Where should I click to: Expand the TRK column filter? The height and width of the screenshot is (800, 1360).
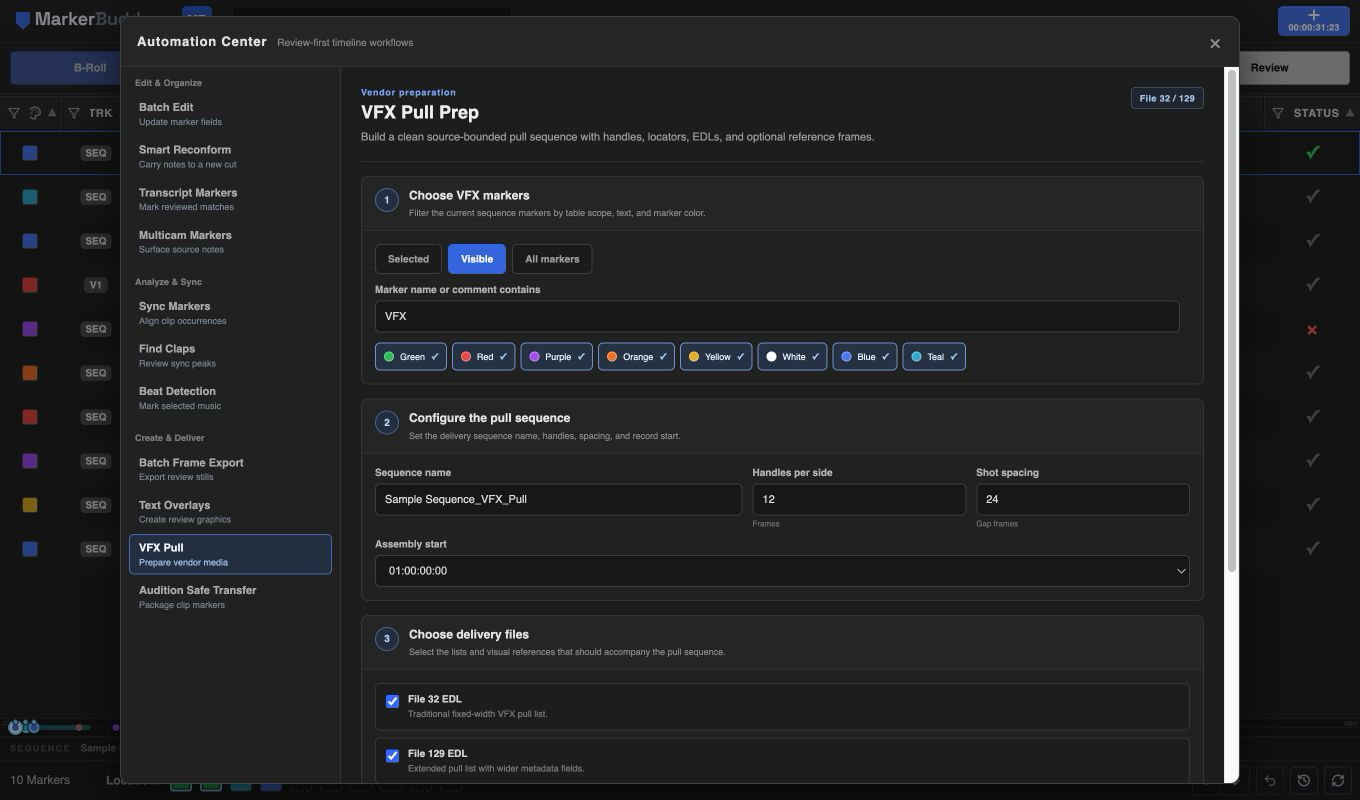click(x=73, y=113)
